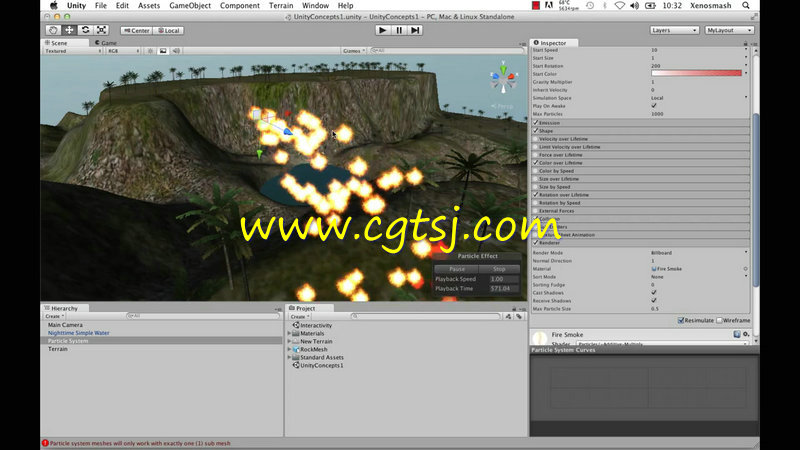This screenshot has width=800, height=450.
Task: Open Render Mode Billboard dropdown
Action: click(x=699, y=253)
